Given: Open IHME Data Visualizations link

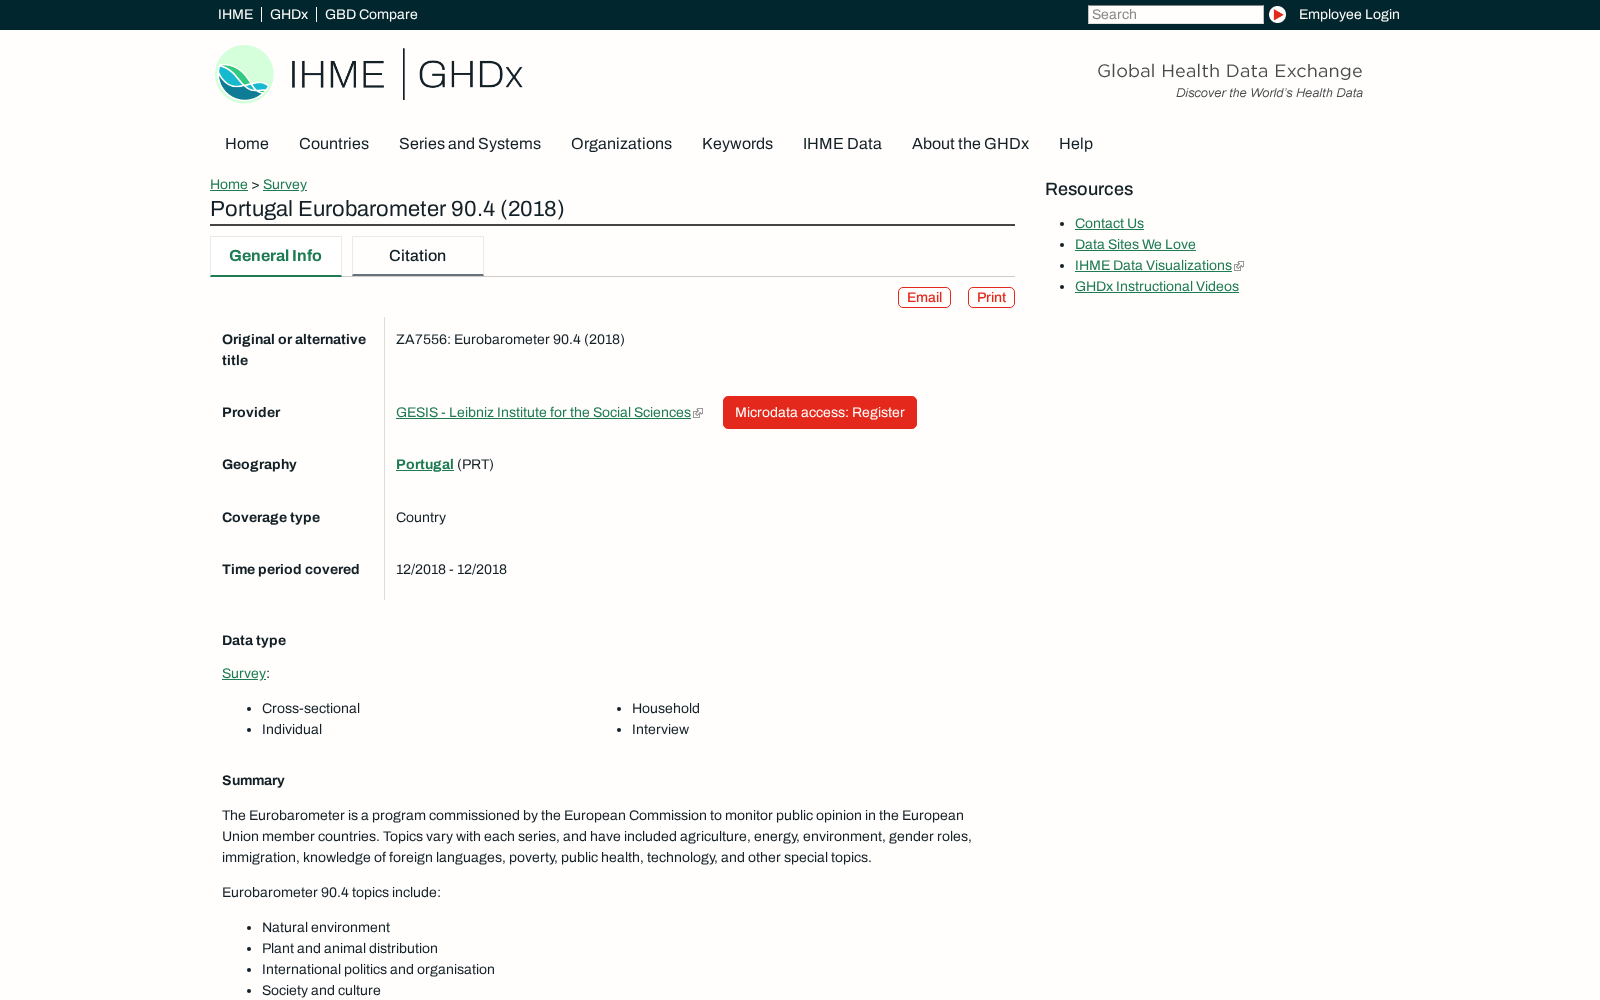Looking at the screenshot, I should tap(1153, 265).
